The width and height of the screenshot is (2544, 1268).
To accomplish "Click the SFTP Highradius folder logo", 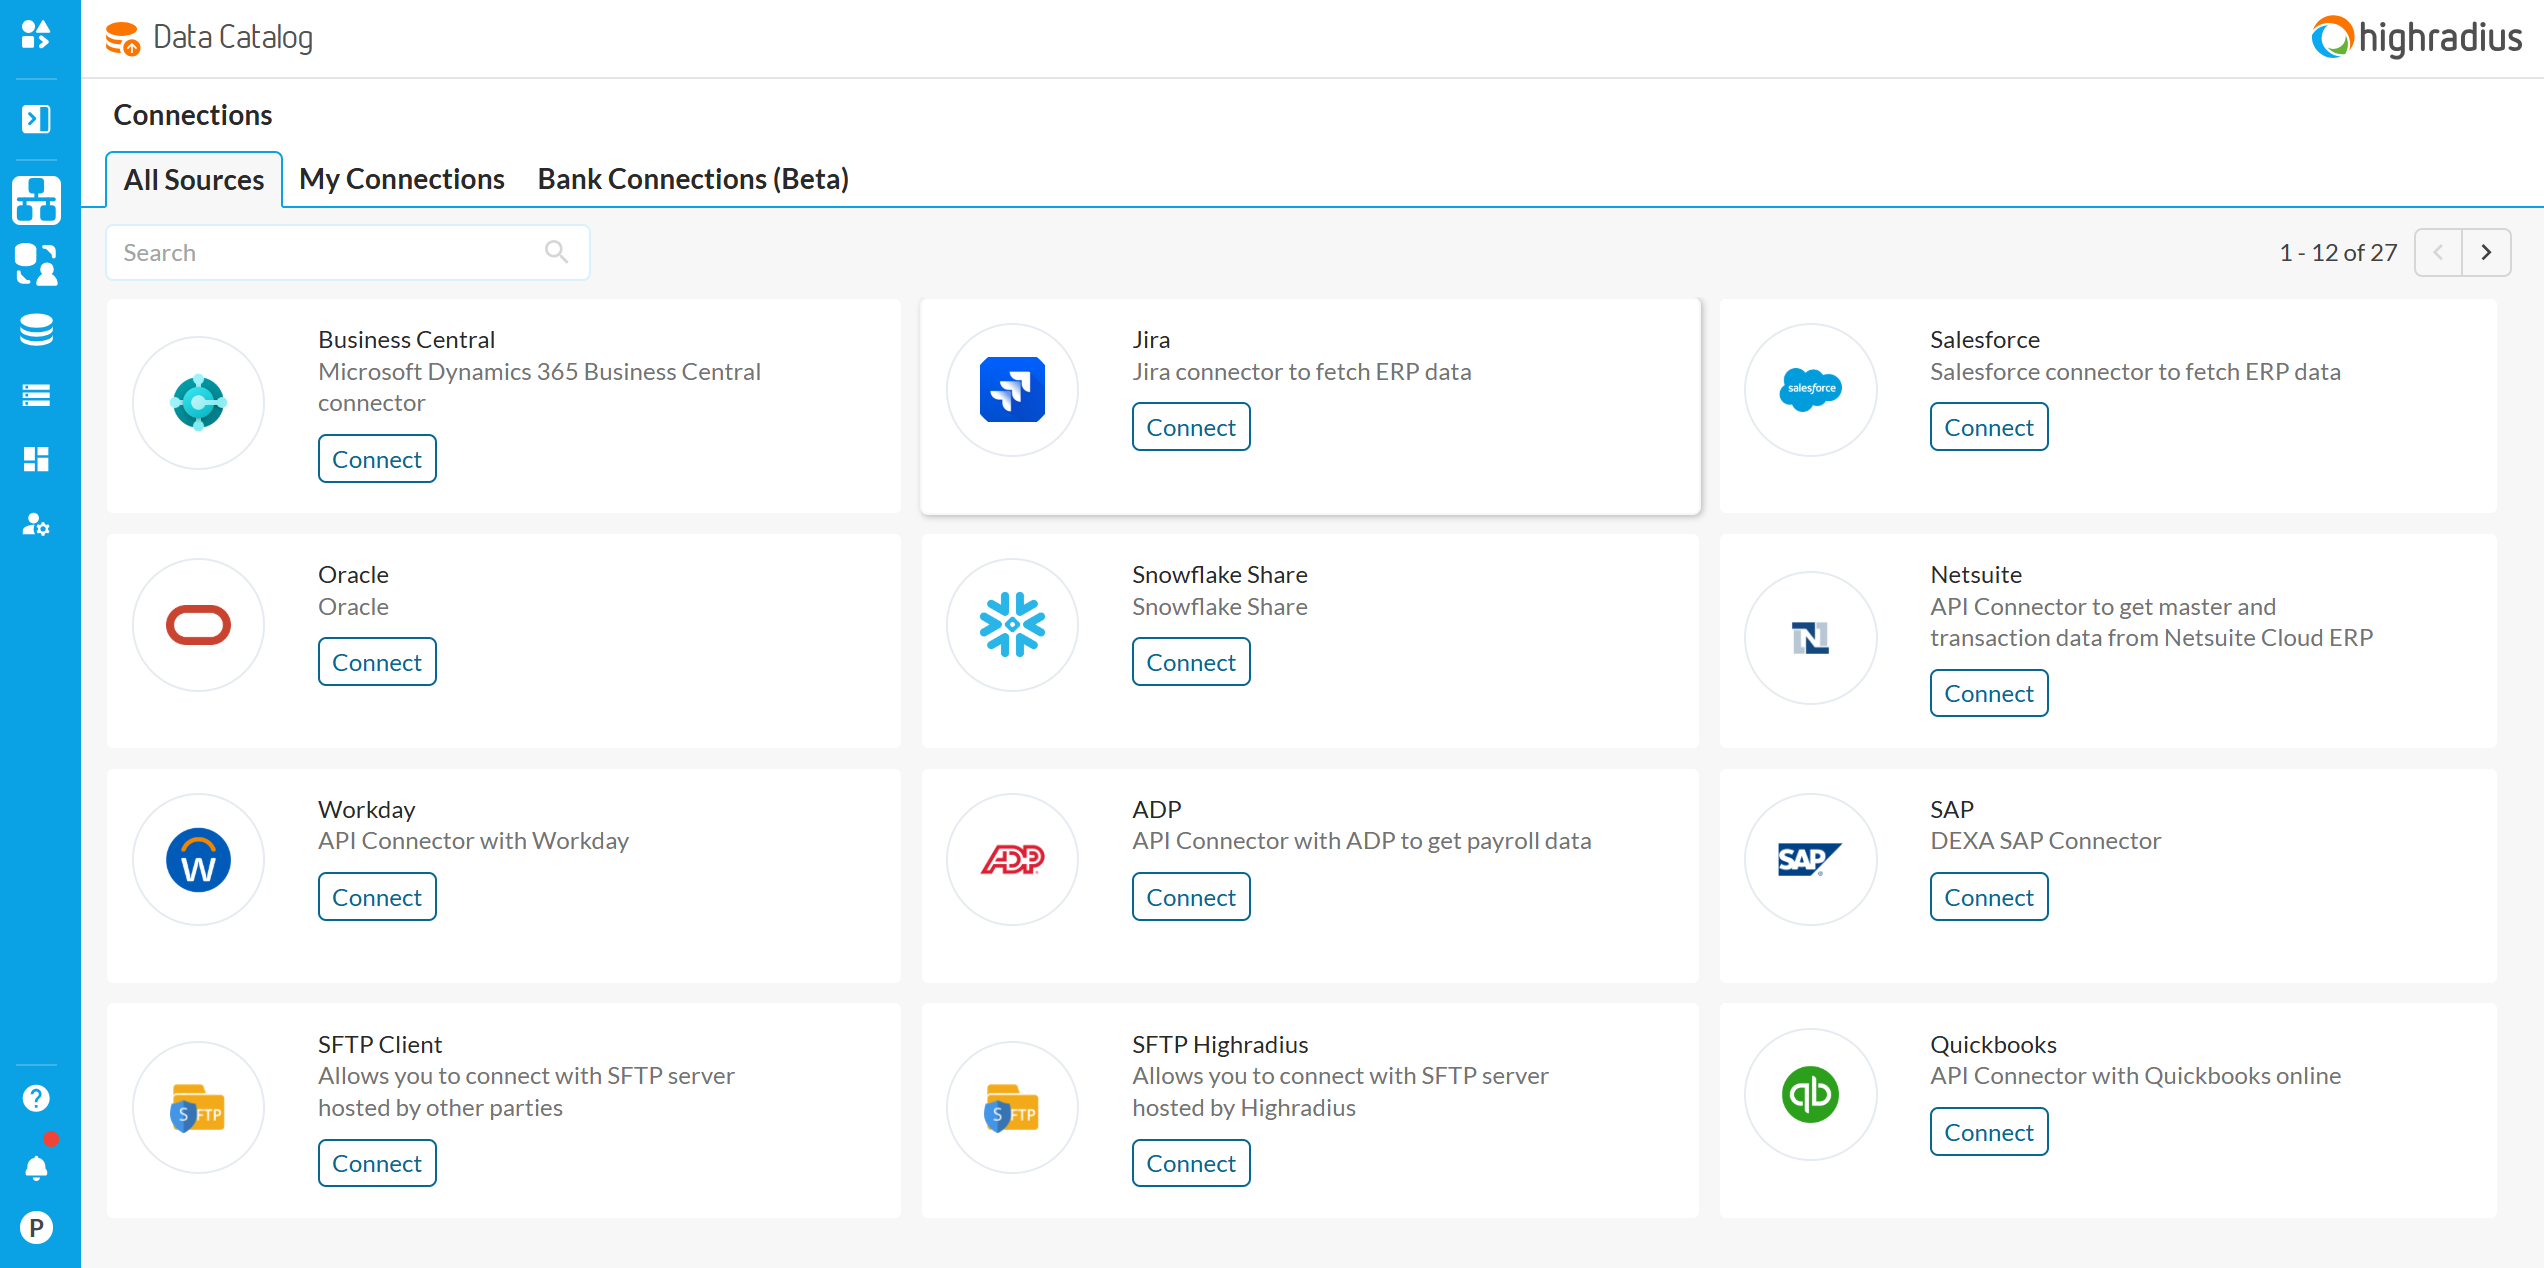I will tap(1012, 1108).
